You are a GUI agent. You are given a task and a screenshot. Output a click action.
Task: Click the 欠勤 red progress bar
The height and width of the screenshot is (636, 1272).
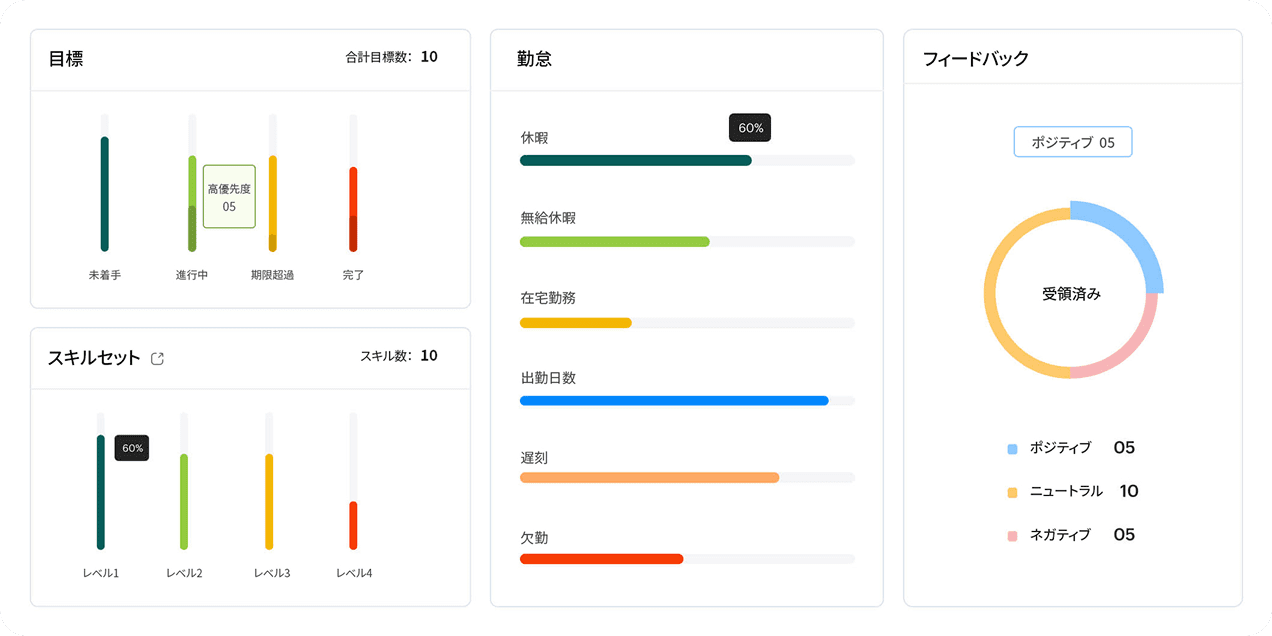pyautogui.click(x=601, y=558)
